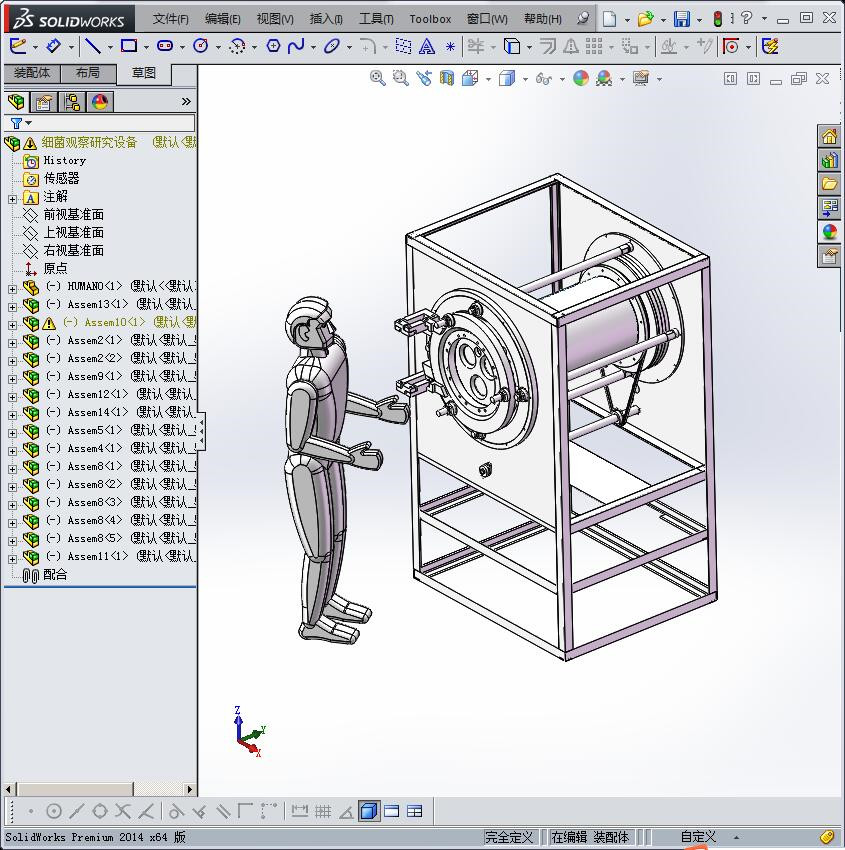
Task: Select the Line sketch tool
Action: [x=93, y=47]
